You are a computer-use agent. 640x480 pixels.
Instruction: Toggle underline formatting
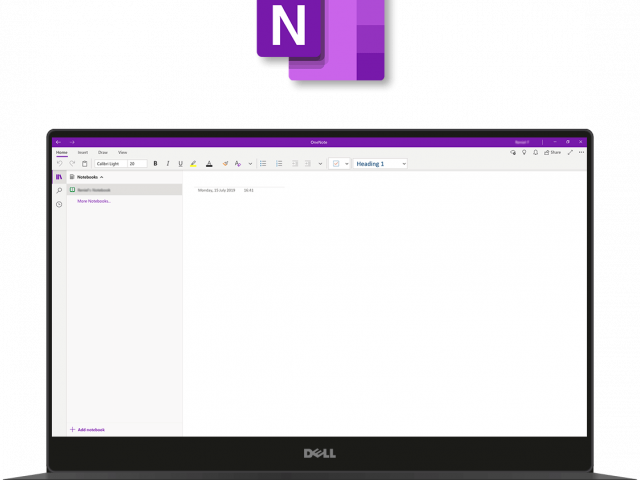(180, 163)
